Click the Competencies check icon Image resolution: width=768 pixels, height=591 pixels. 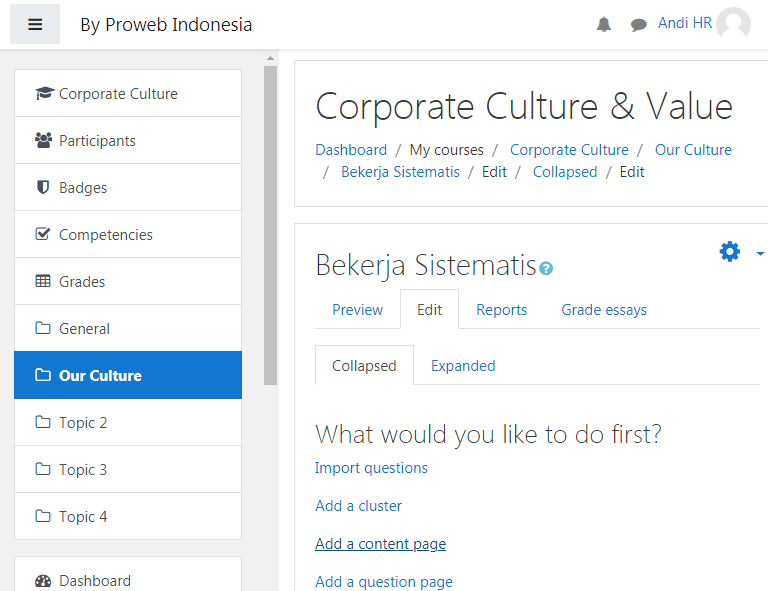coord(43,234)
